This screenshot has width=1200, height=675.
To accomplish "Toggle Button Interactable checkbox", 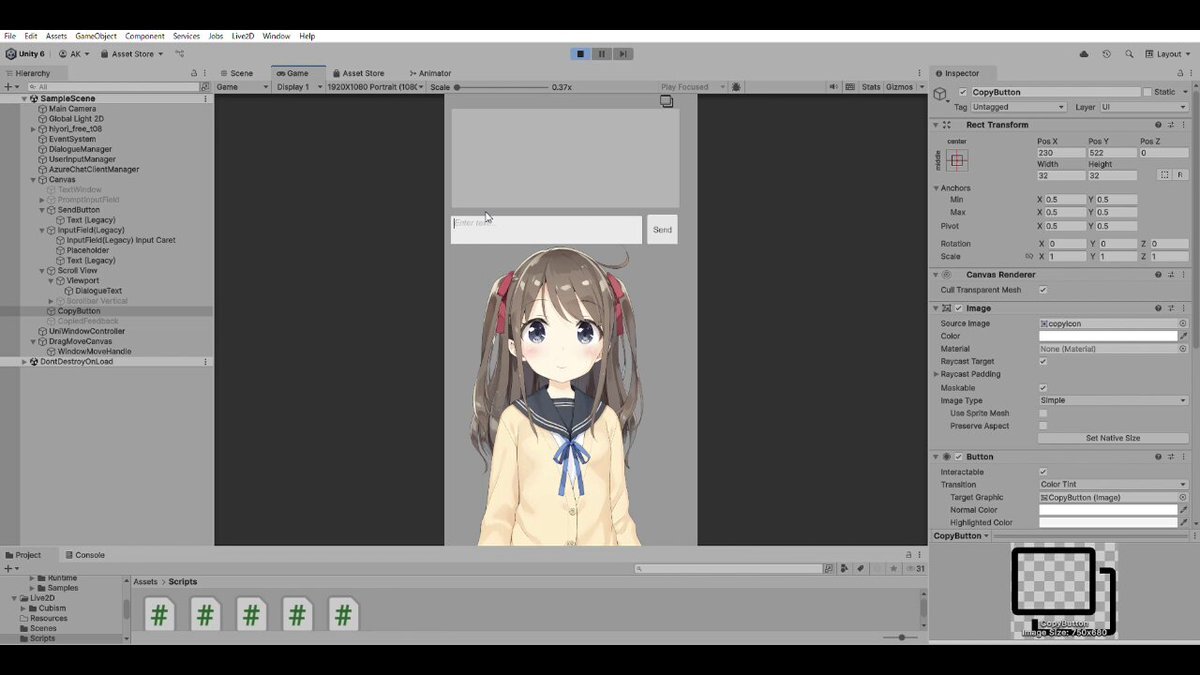I will [1043, 472].
